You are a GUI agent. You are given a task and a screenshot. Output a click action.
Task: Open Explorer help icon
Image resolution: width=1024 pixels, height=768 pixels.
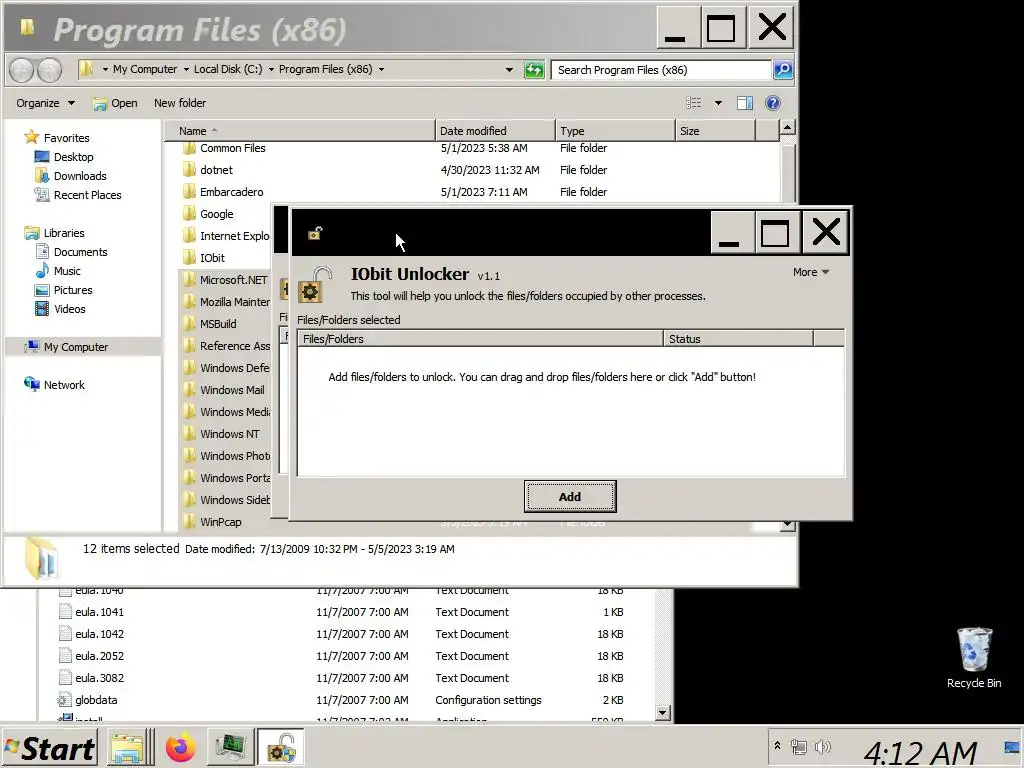[x=773, y=103]
